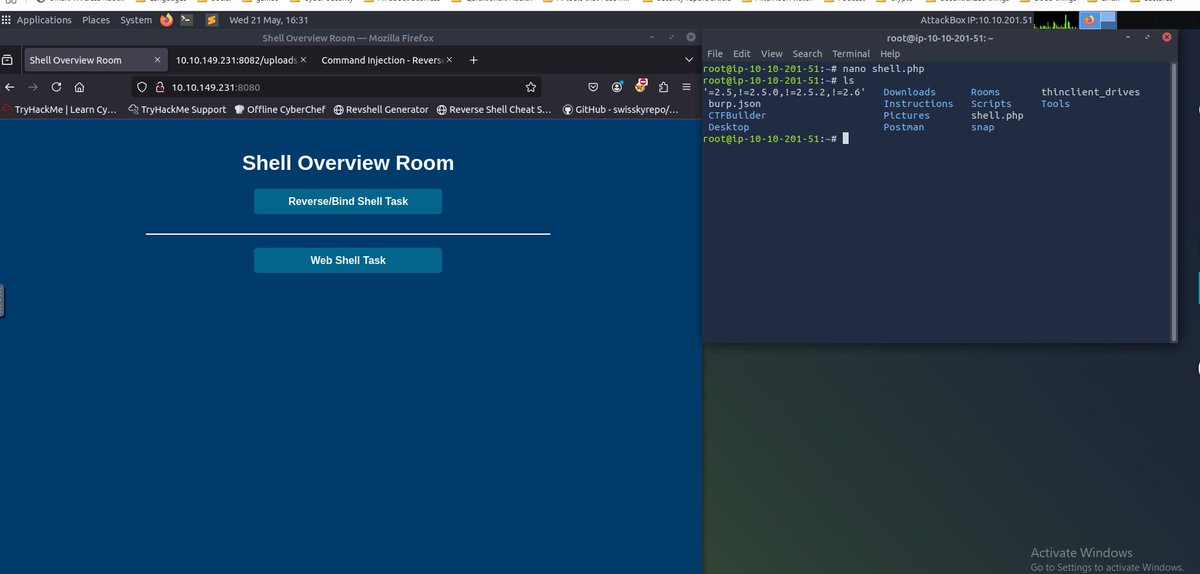This screenshot has width=1200, height=574.
Task: Open the terminal View menu
Action: tap(771, 54)
